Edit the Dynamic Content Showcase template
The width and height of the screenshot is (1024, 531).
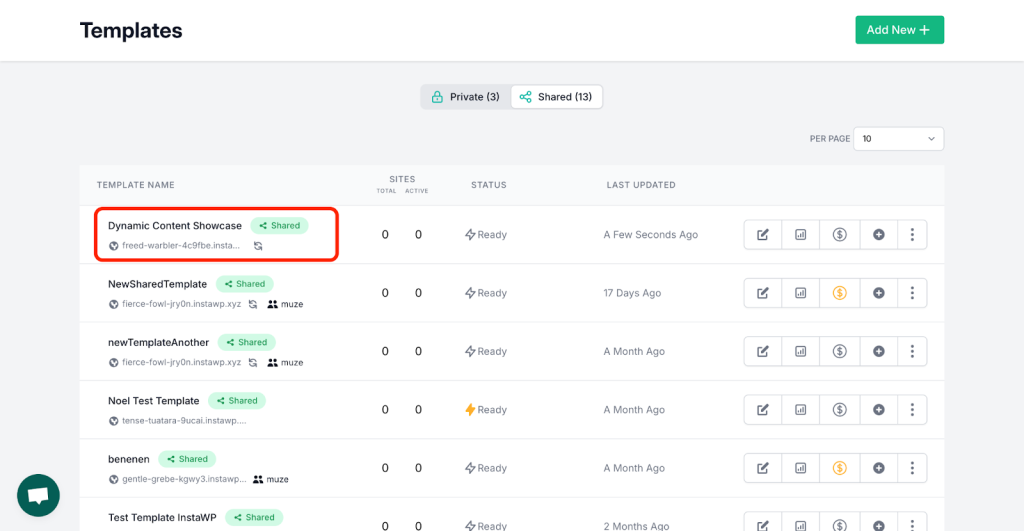pos(762,234)
